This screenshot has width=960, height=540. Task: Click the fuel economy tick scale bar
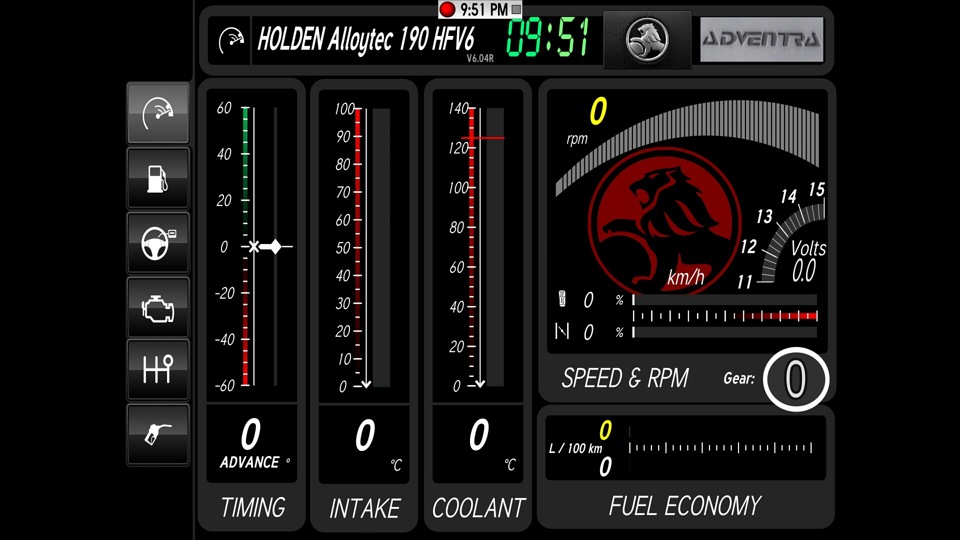point(721,448)
